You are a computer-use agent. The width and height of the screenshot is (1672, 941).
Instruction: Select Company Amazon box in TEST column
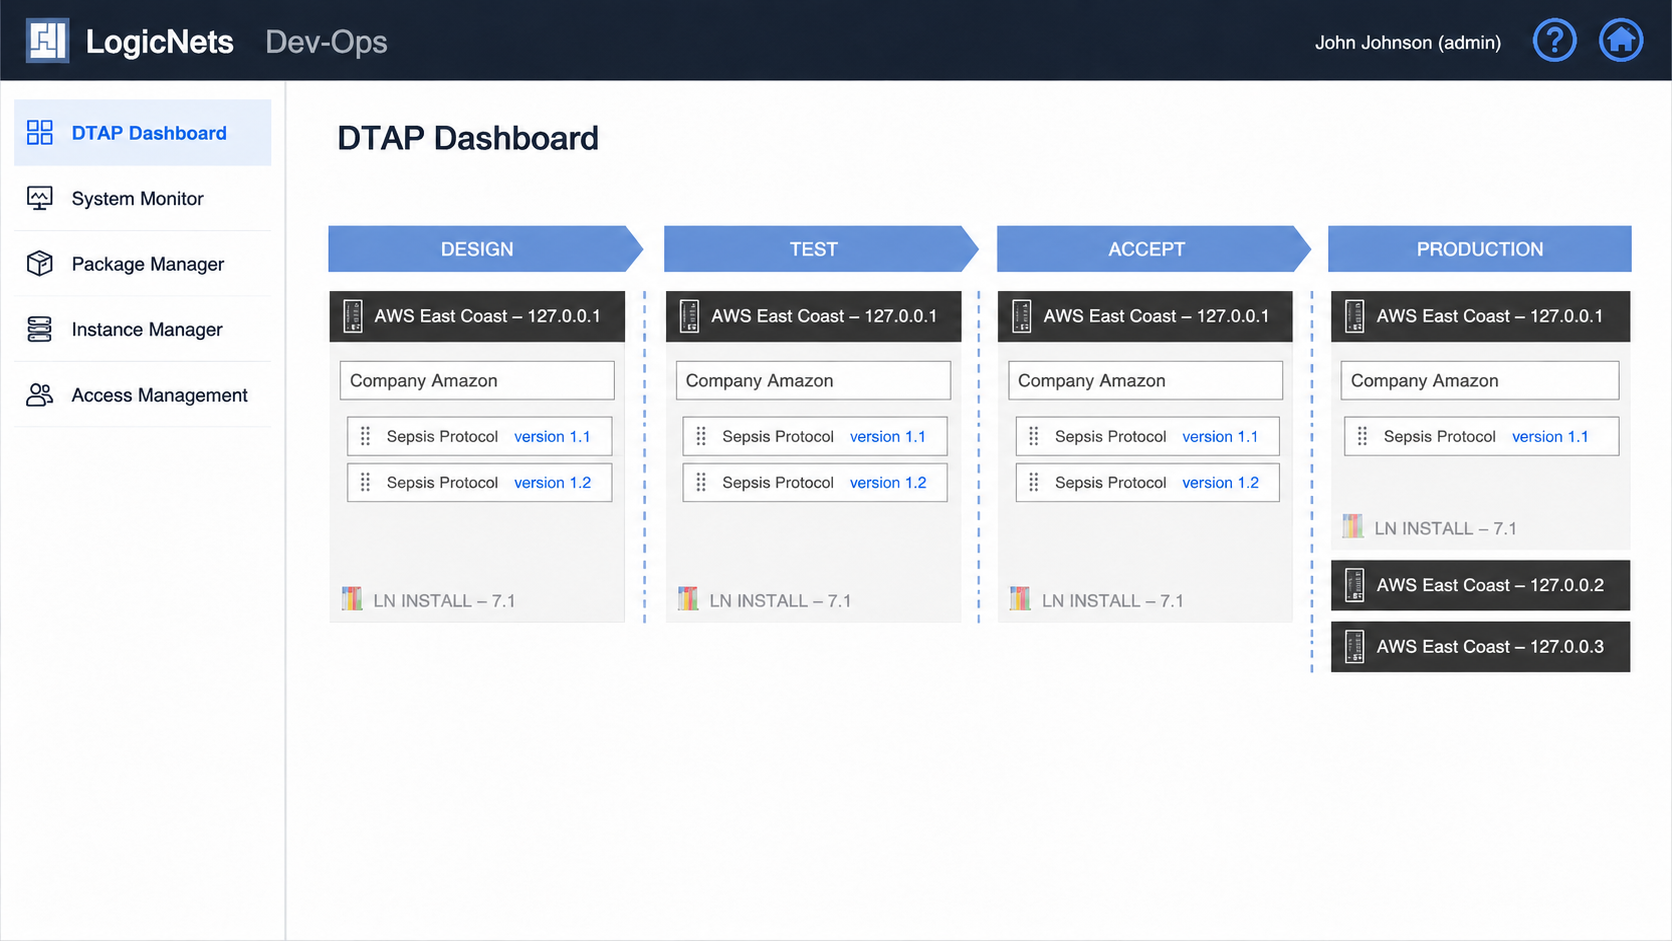[813, 380]
